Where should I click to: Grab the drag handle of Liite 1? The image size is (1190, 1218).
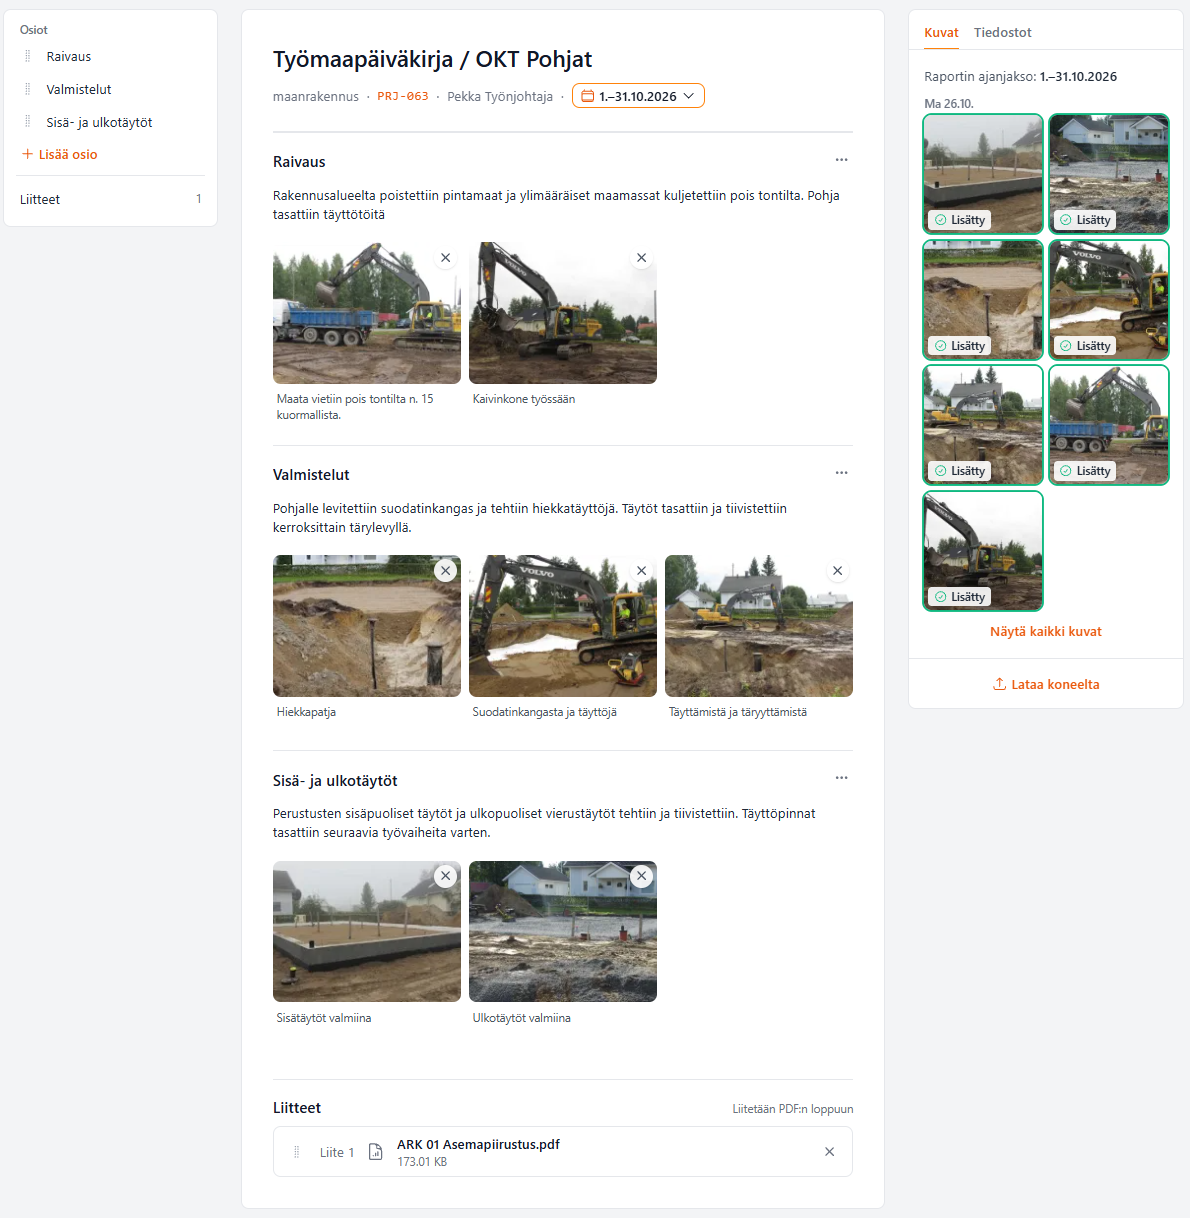[x=296, y=1152]
